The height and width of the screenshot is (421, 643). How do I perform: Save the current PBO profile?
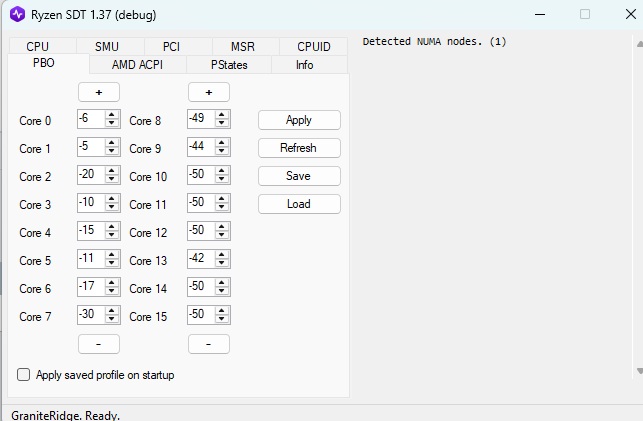coord(299,176)
